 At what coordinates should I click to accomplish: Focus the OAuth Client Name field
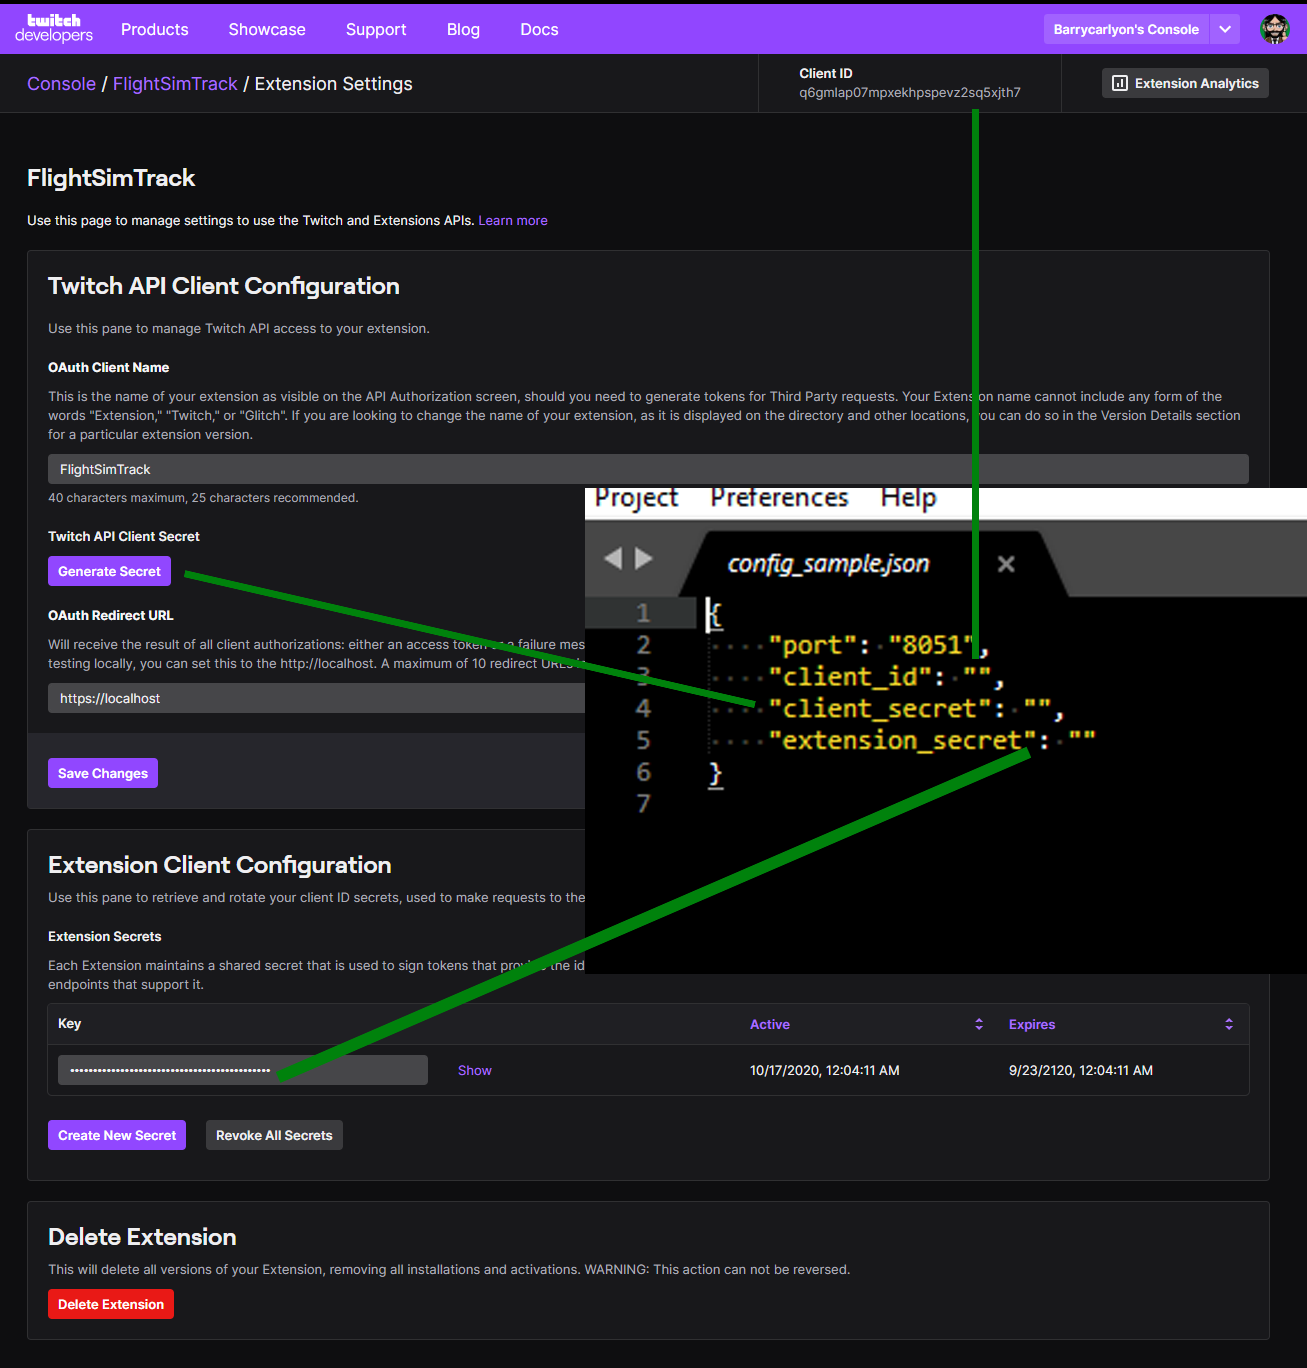648,469
